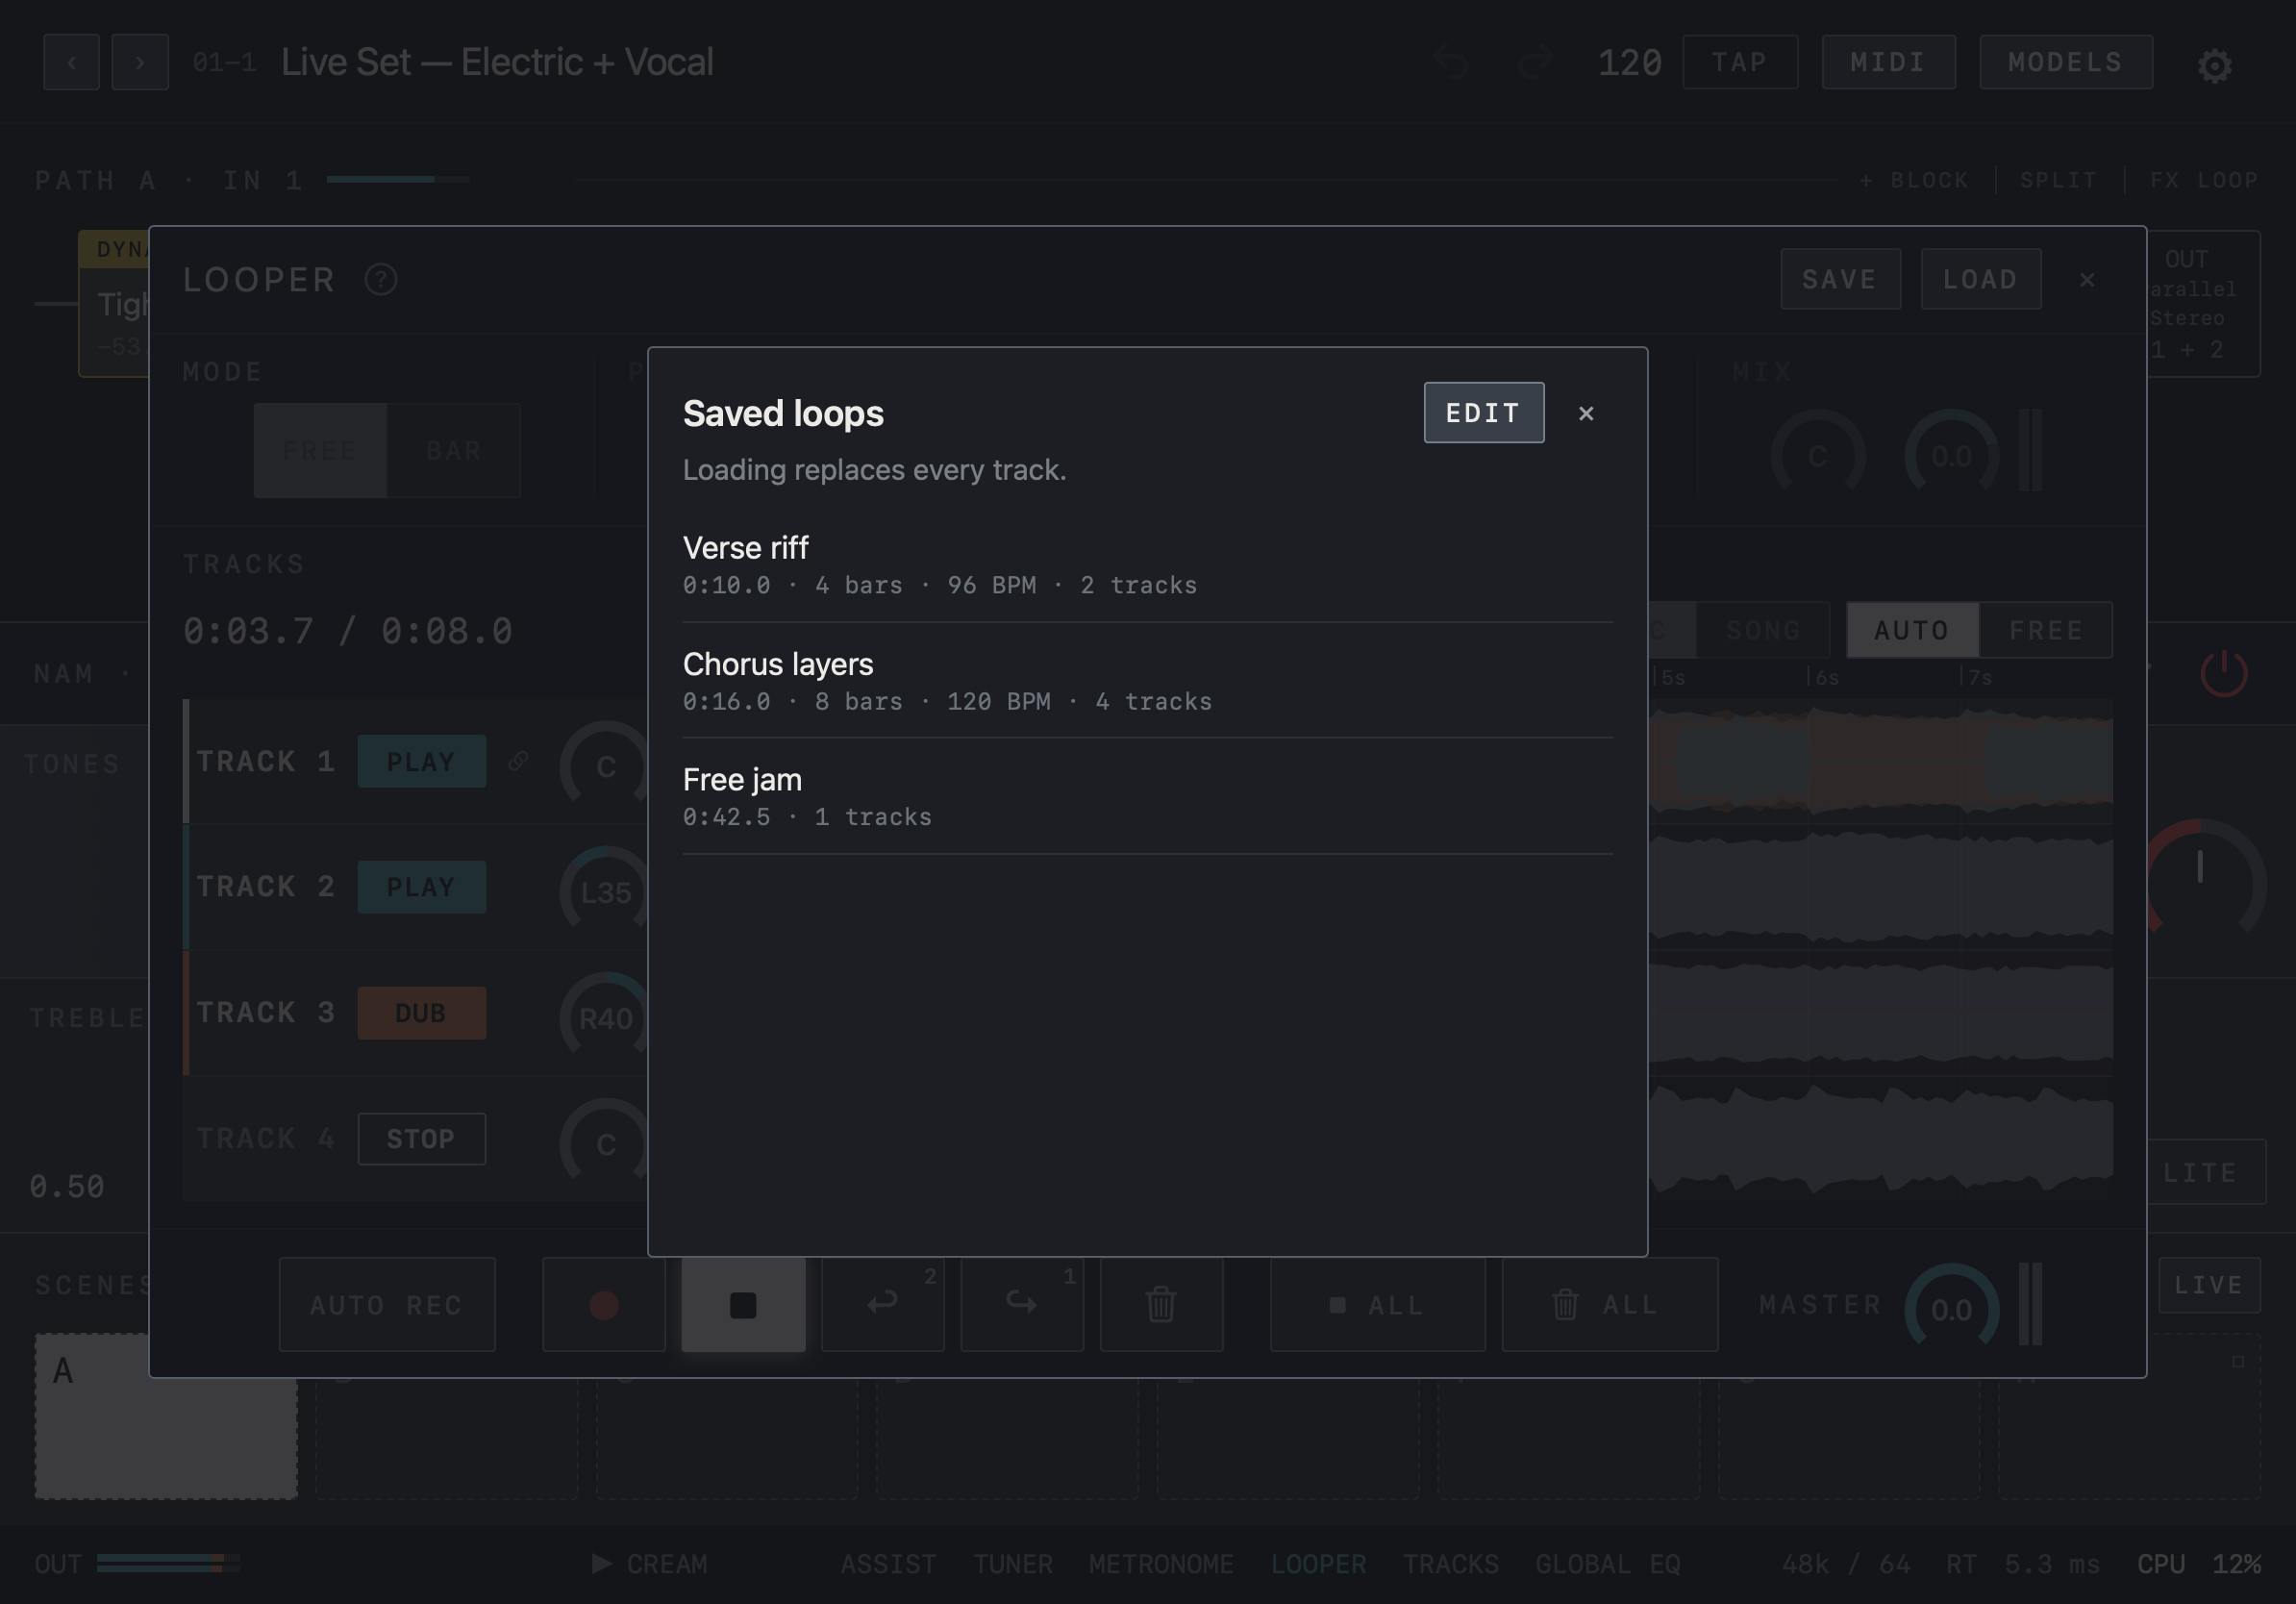
Task: Toggle Track 2 PLAY state
Action: point(421,886)
